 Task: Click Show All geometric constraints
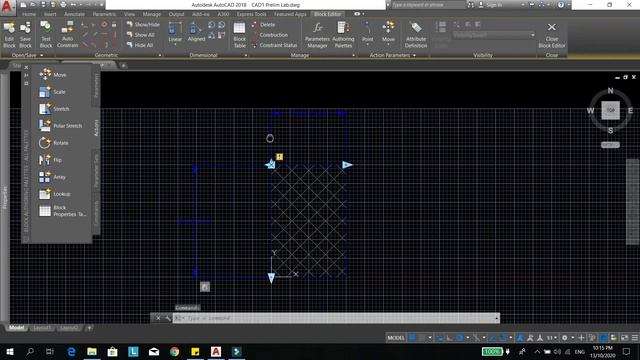[140, 35]
